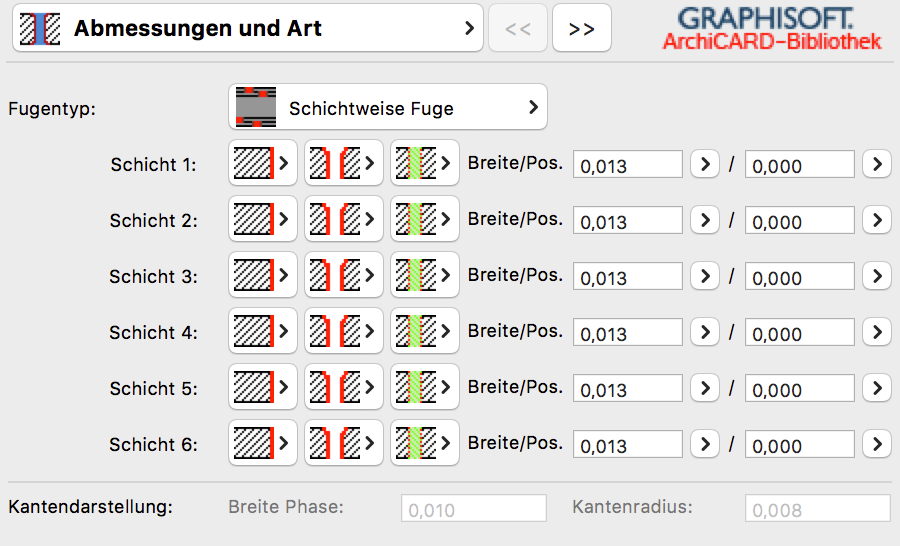Click the Schicht 5 Breite input field
Viewport: 900px width, 546px height.
pyautogui.click(x=627, y=389)
